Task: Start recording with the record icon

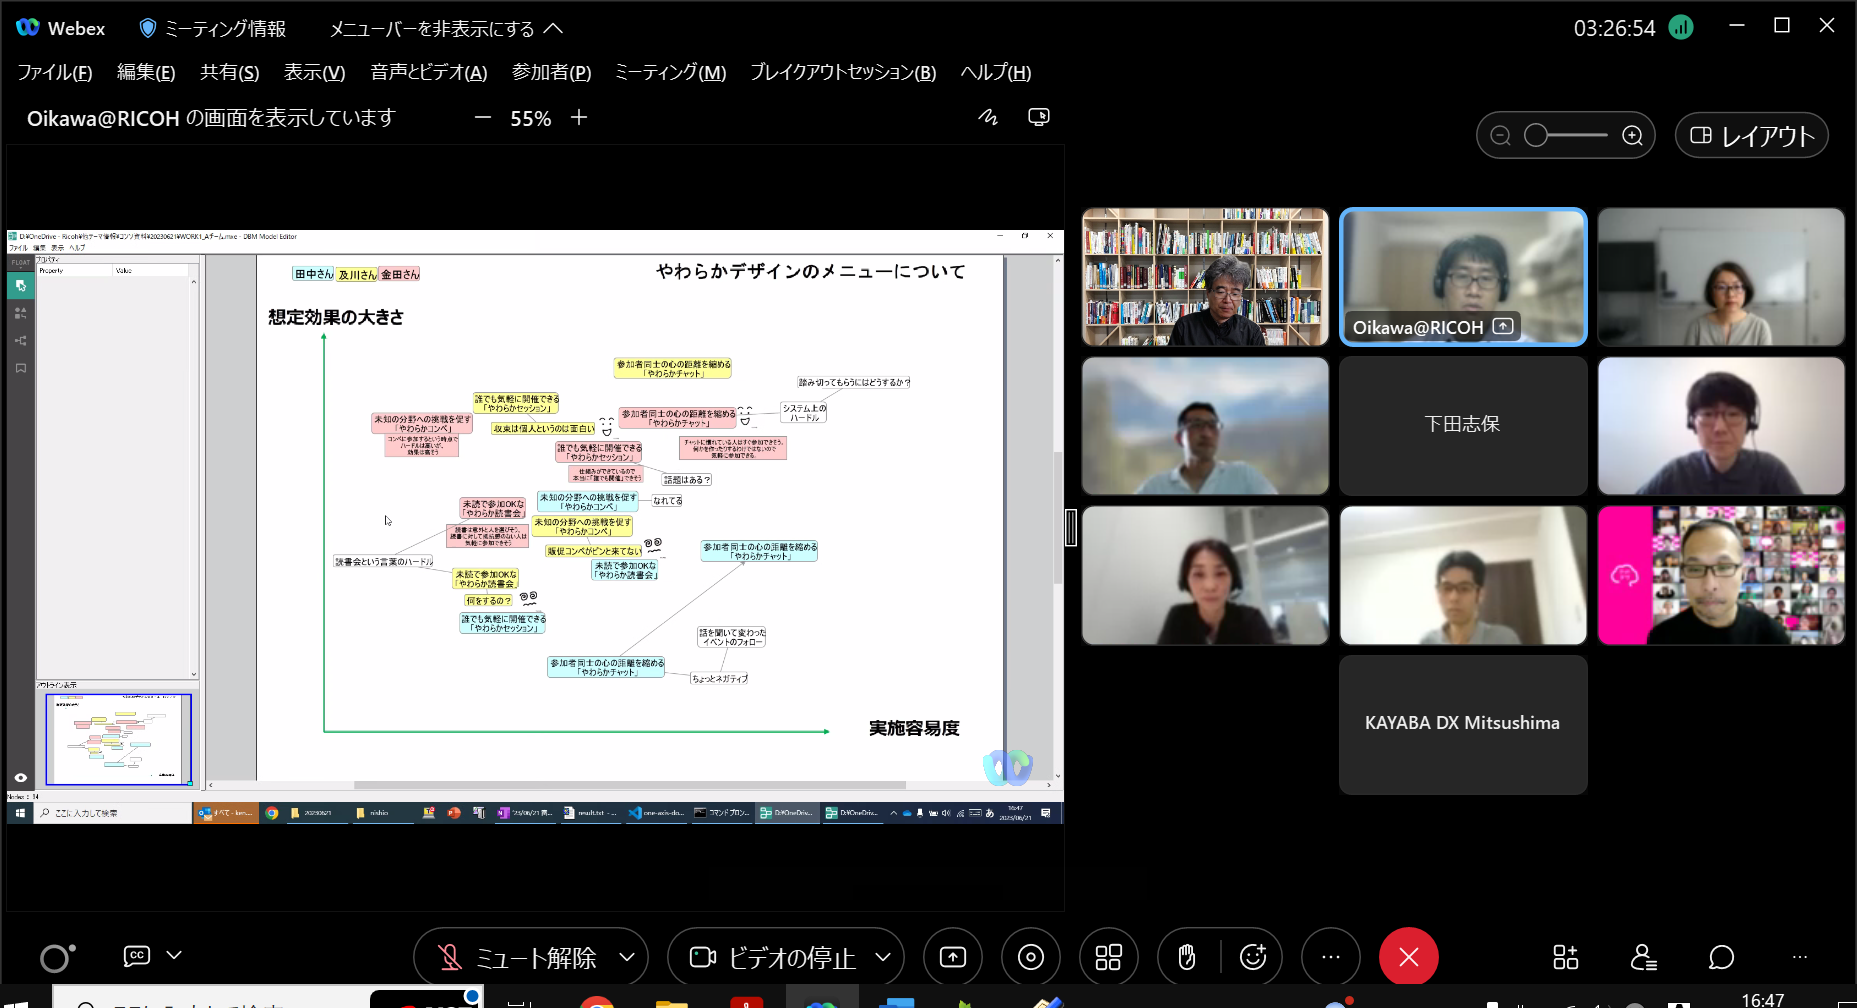Action: (1030, 957)
